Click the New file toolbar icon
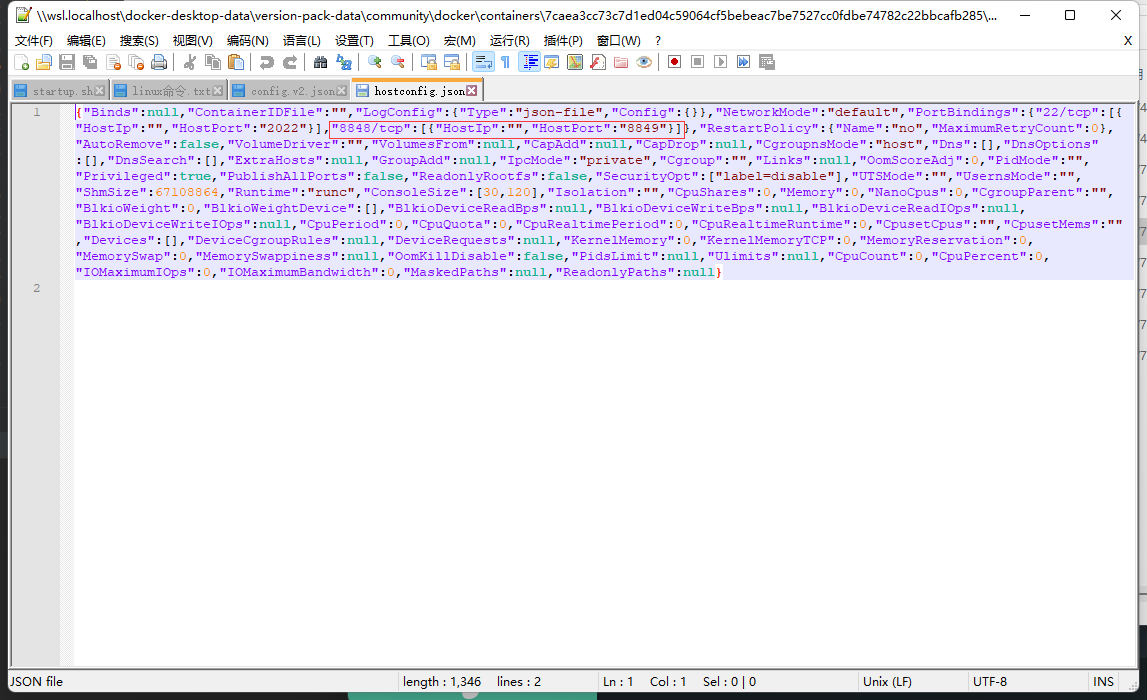 (x=22, y=62)
